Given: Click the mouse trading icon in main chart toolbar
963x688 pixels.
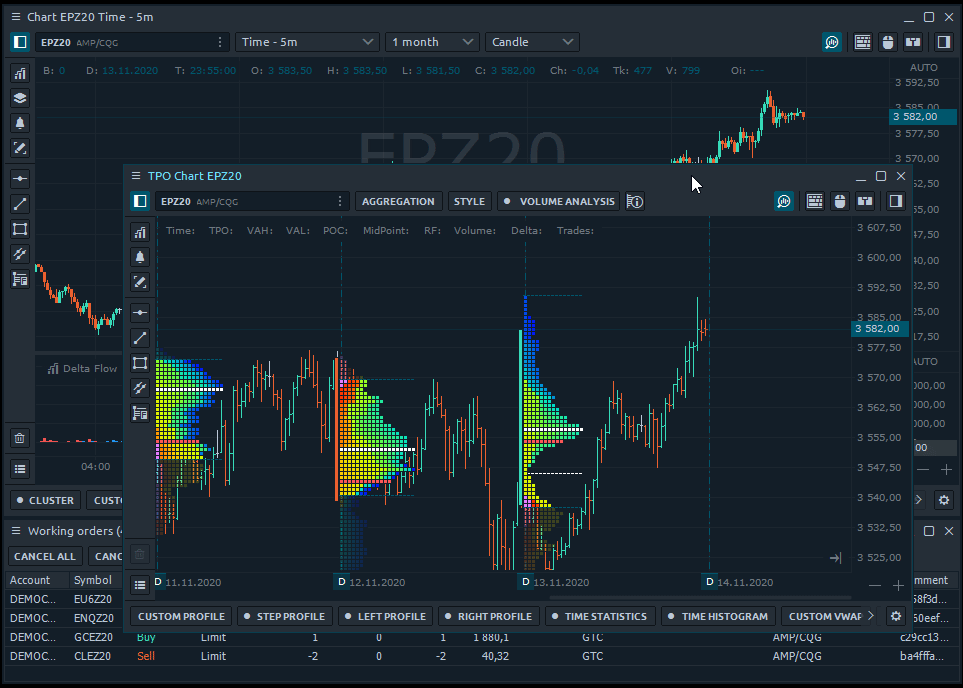Looking at the screenshot, I should 887,42.
